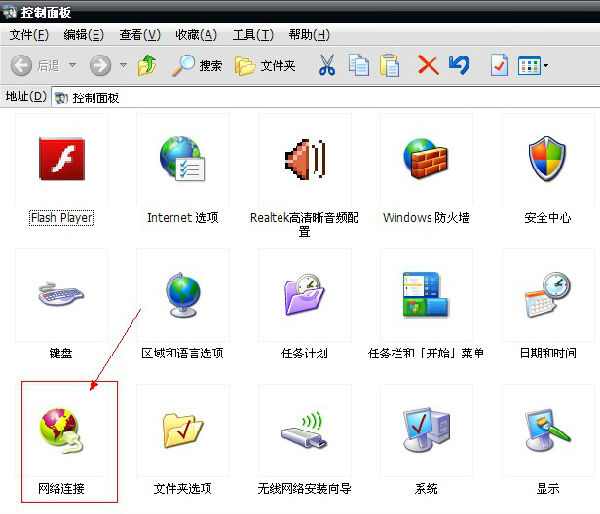Click the properties checkmark page icon

(499, 65)
